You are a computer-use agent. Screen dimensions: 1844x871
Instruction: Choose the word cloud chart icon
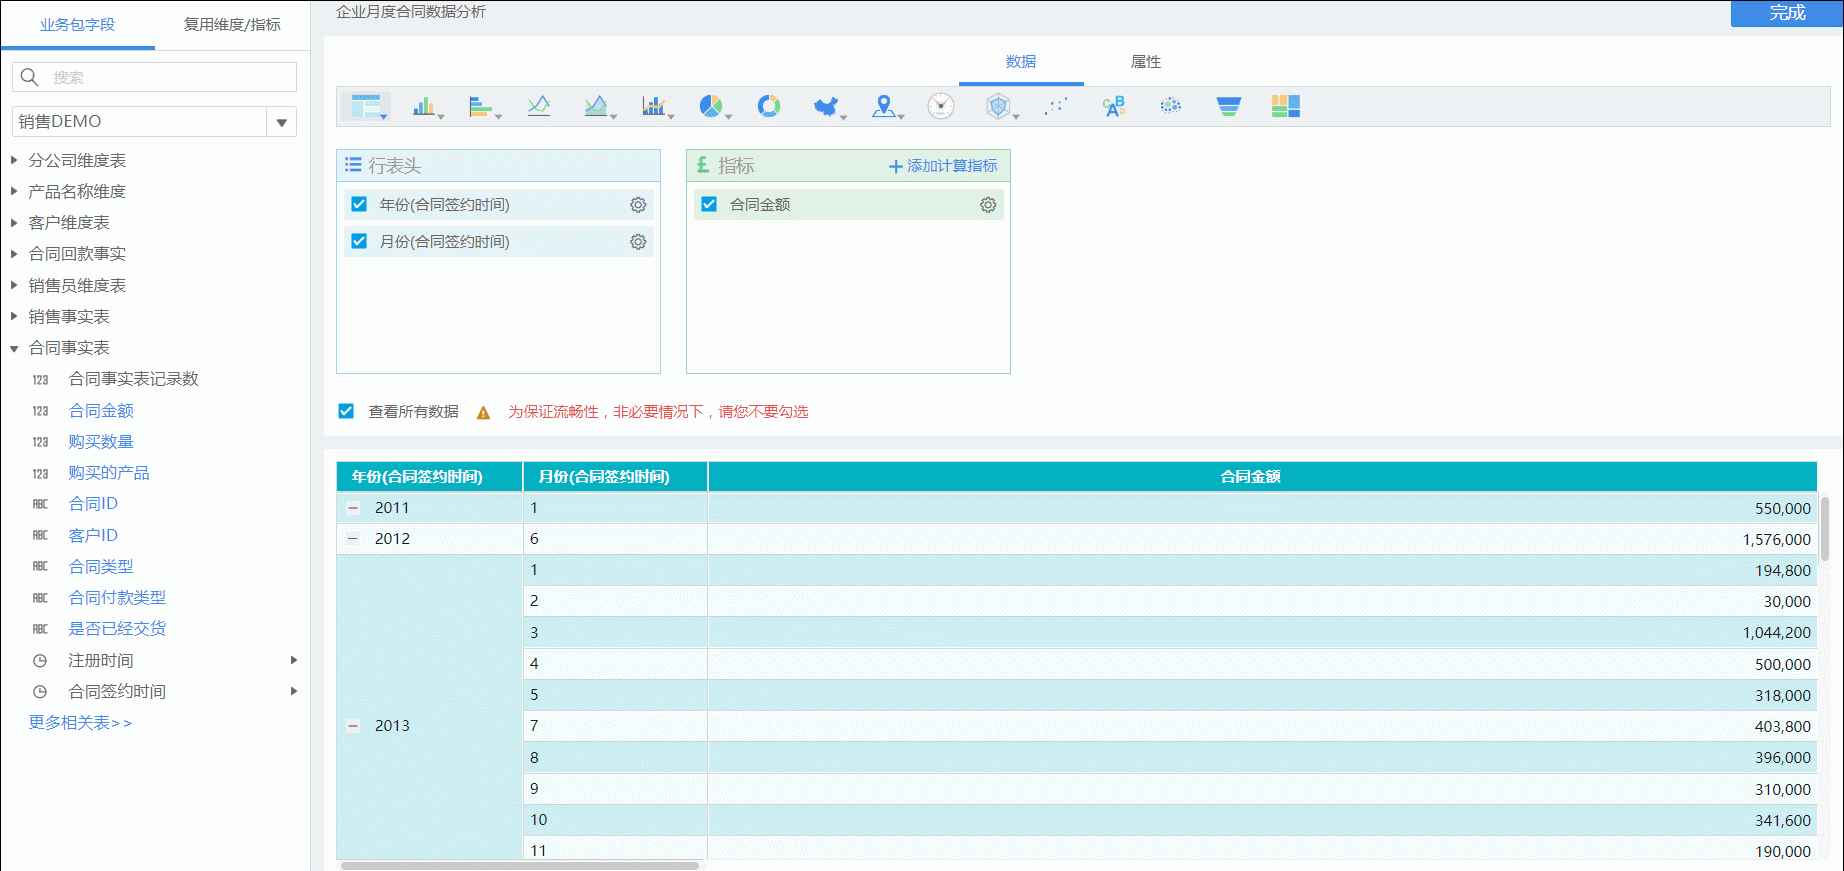coord(1114,106)
